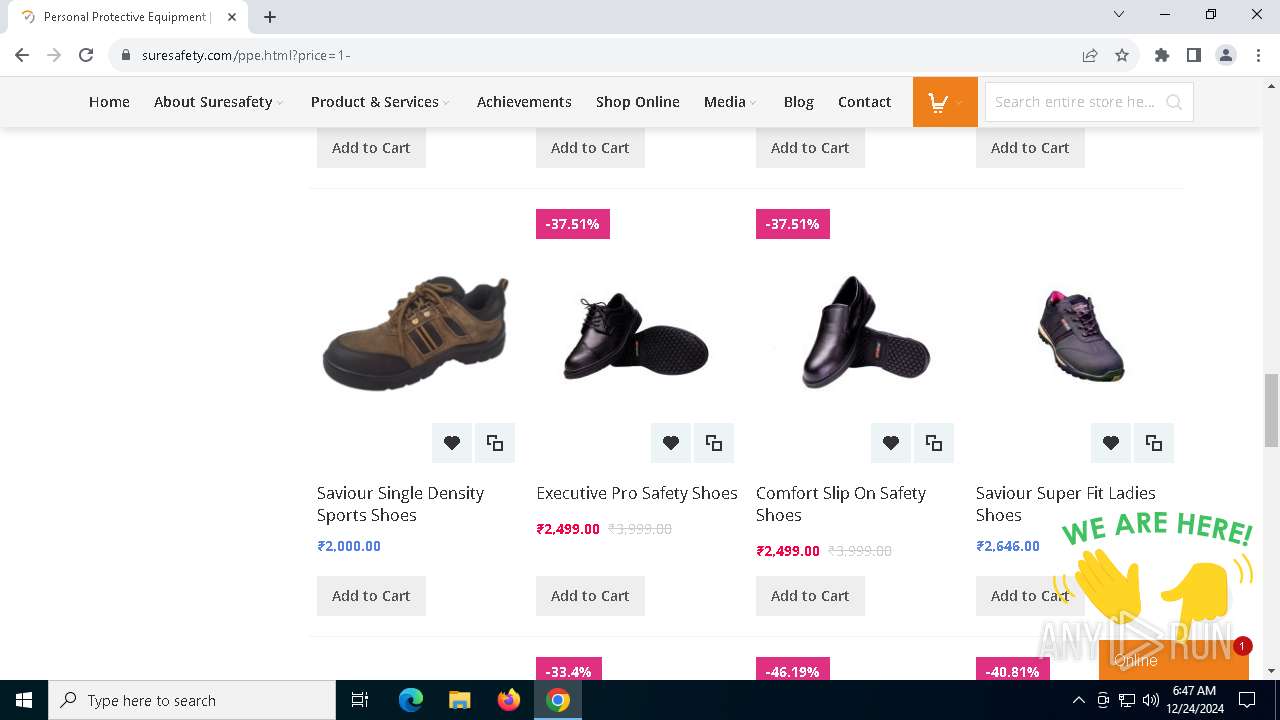1280x720 pixels.
Task: Click the page vertical scrollbar thumb
Action: pyautogui.click(x=1271, y=410)
